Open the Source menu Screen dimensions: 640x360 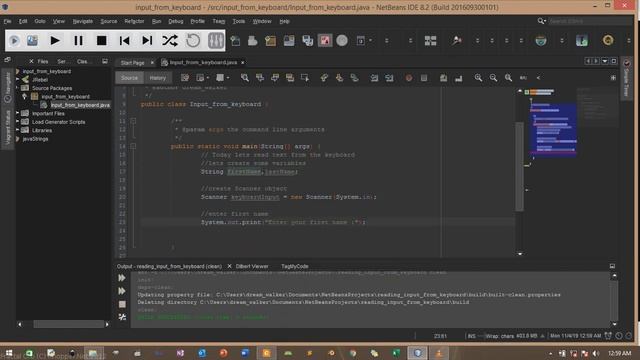pos(109,21)
